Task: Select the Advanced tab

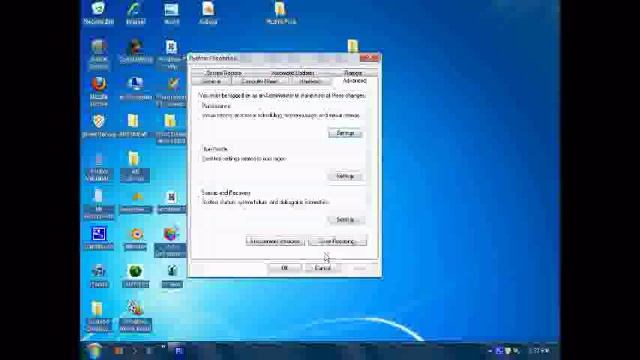Action: [x=354, y=81]
